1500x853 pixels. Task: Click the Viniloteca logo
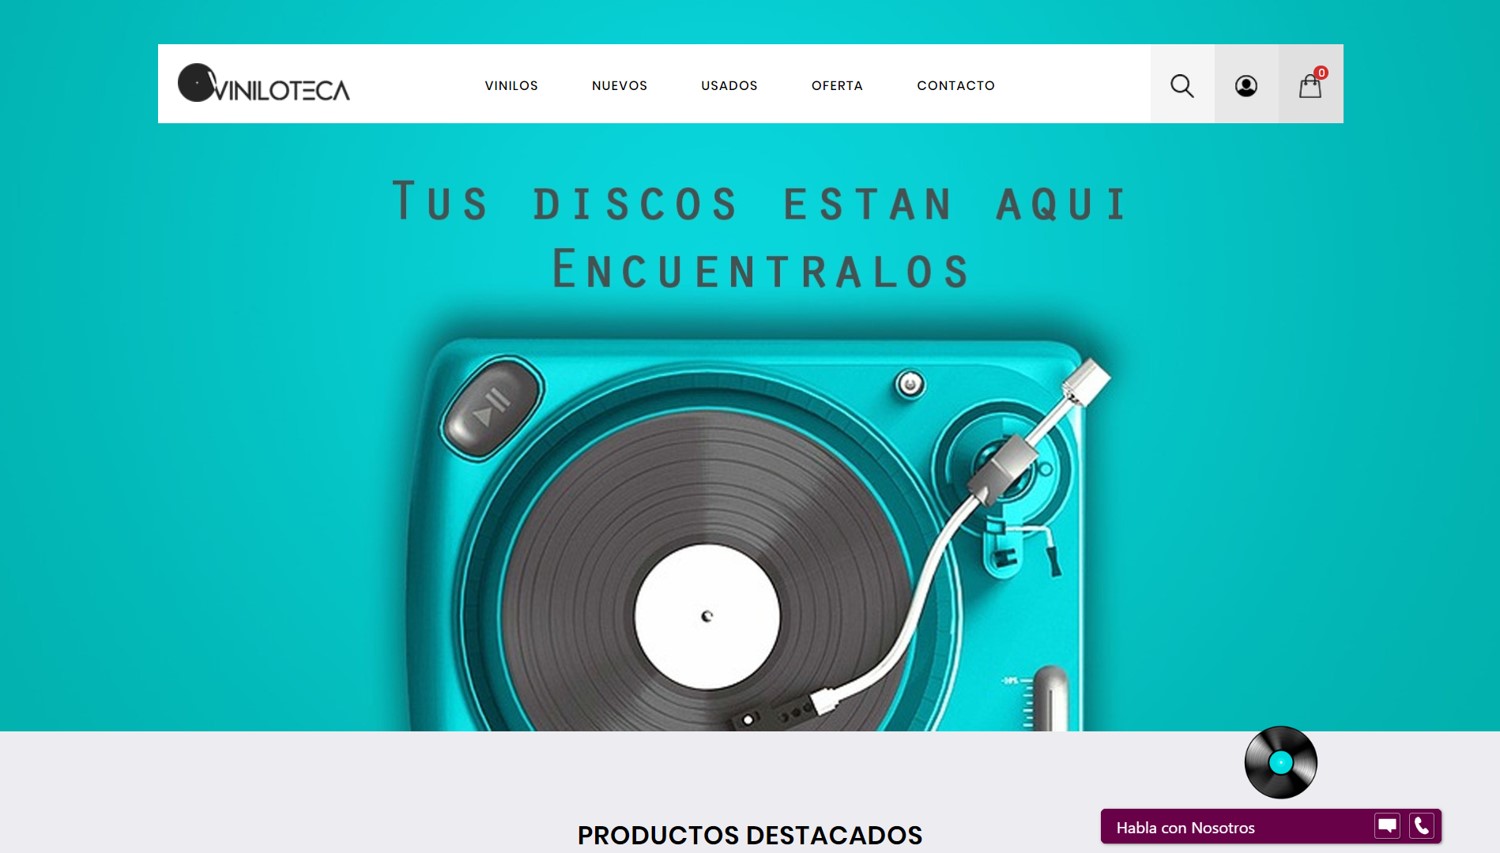pos(264,84)
